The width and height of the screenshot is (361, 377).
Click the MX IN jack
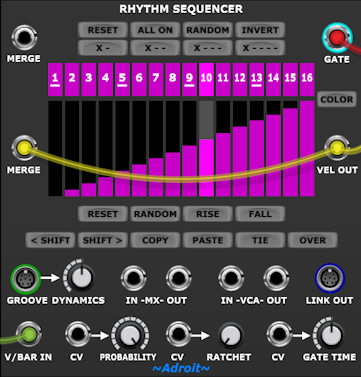tap(133, 278)
